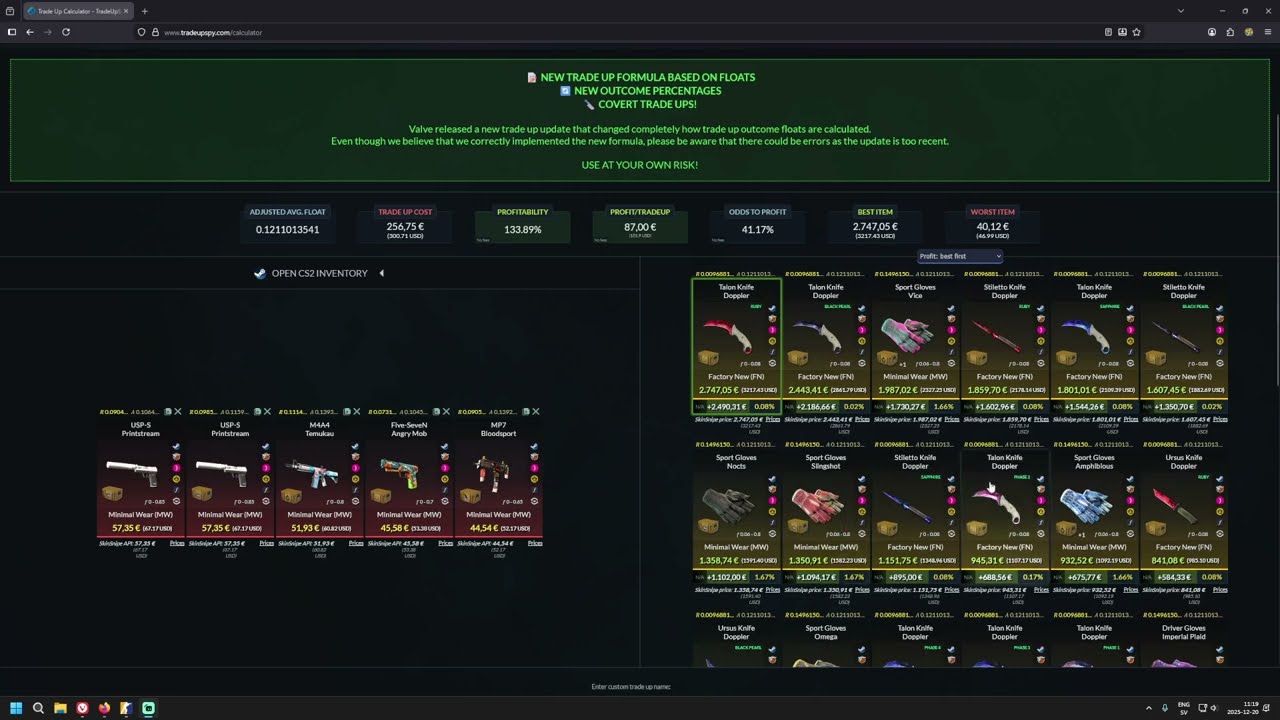The width and height of the screenshot is (1280, 720).
Task: Remove the USP-S Printstream with float 0.0985
Action: pyautogui.click(x=268, y=411)
